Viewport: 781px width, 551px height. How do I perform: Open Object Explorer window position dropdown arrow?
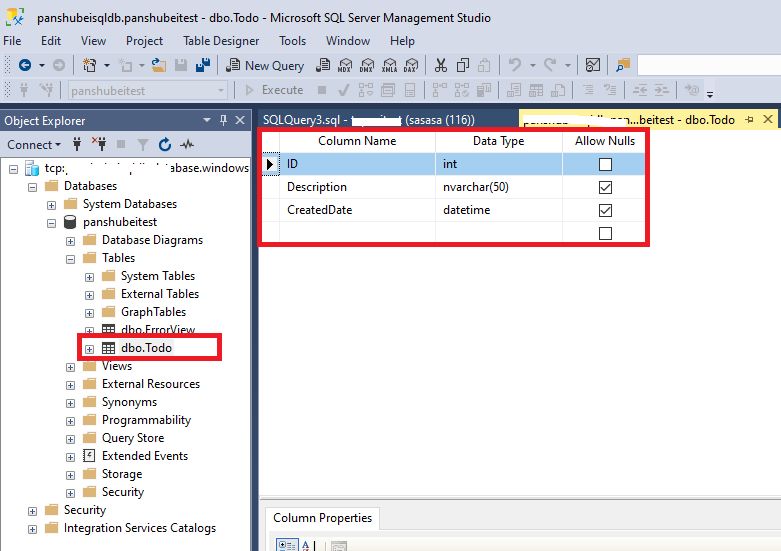[207, 120]
